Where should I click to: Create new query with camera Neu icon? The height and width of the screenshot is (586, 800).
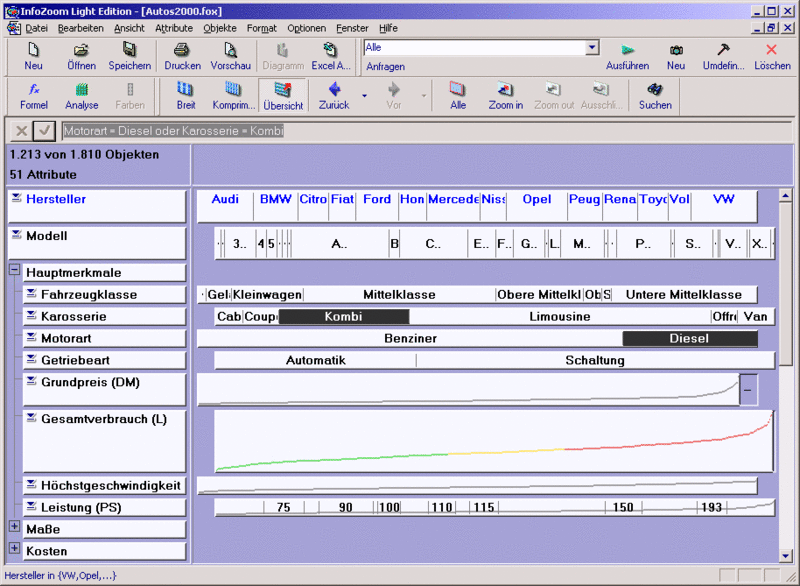pyautogui.click(x=676, y=57)
